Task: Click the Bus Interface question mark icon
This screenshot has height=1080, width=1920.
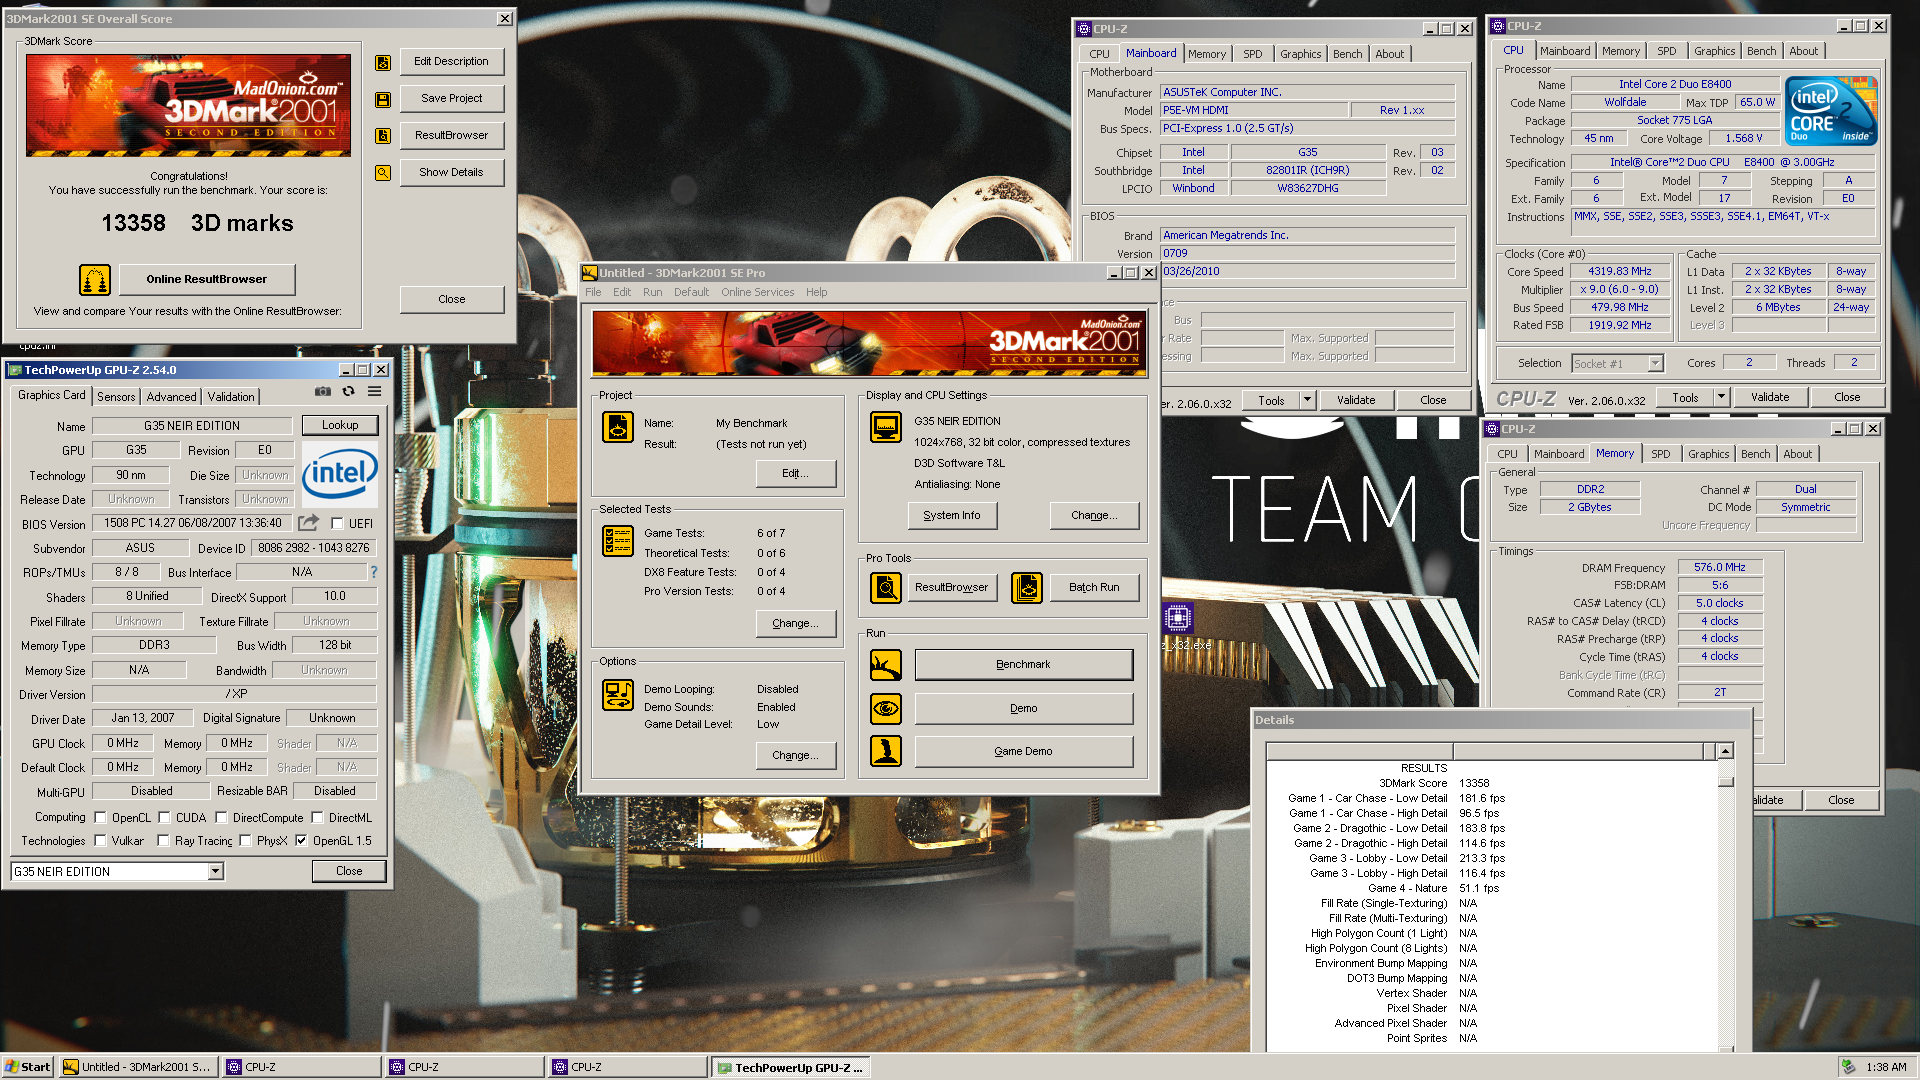Action: click(374, 572)
